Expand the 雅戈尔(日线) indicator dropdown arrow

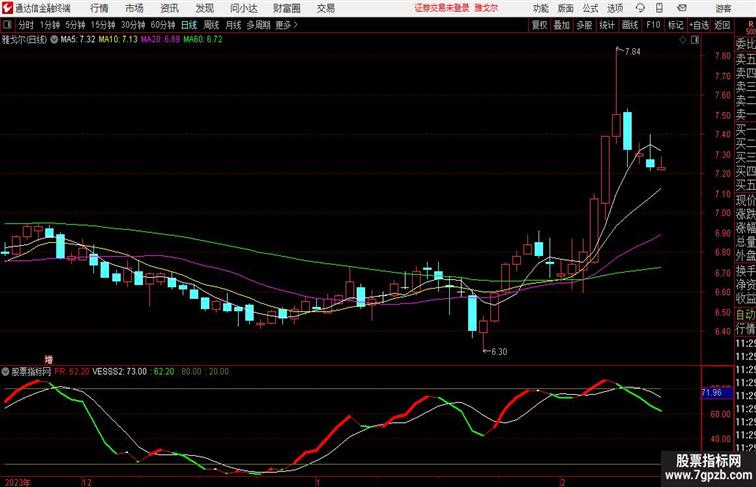coord(54,40)
